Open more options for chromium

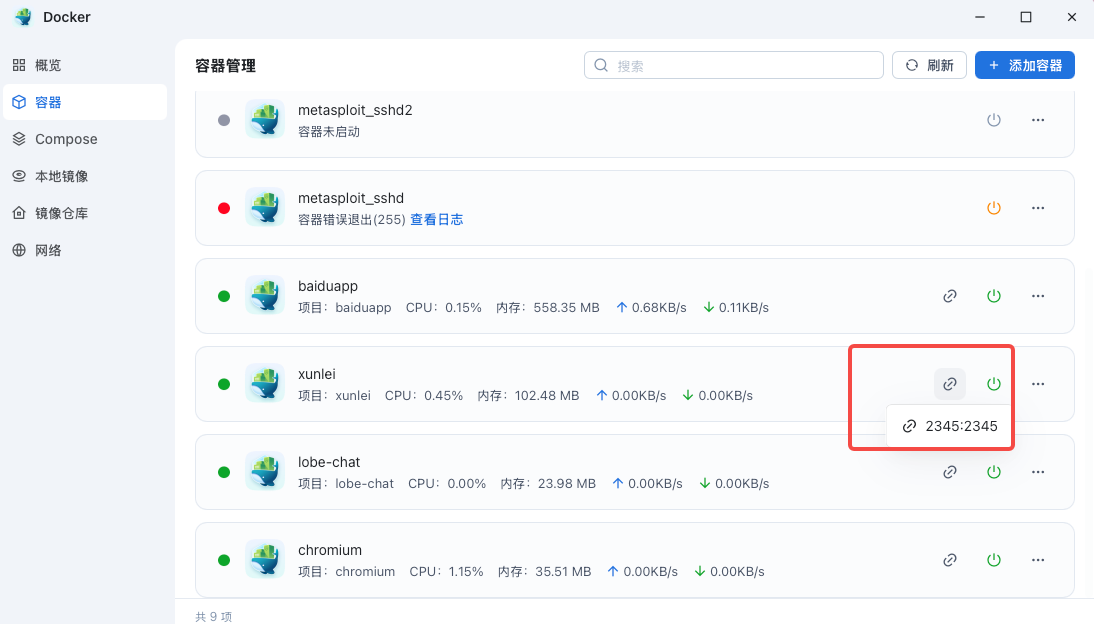point(1038,560)
